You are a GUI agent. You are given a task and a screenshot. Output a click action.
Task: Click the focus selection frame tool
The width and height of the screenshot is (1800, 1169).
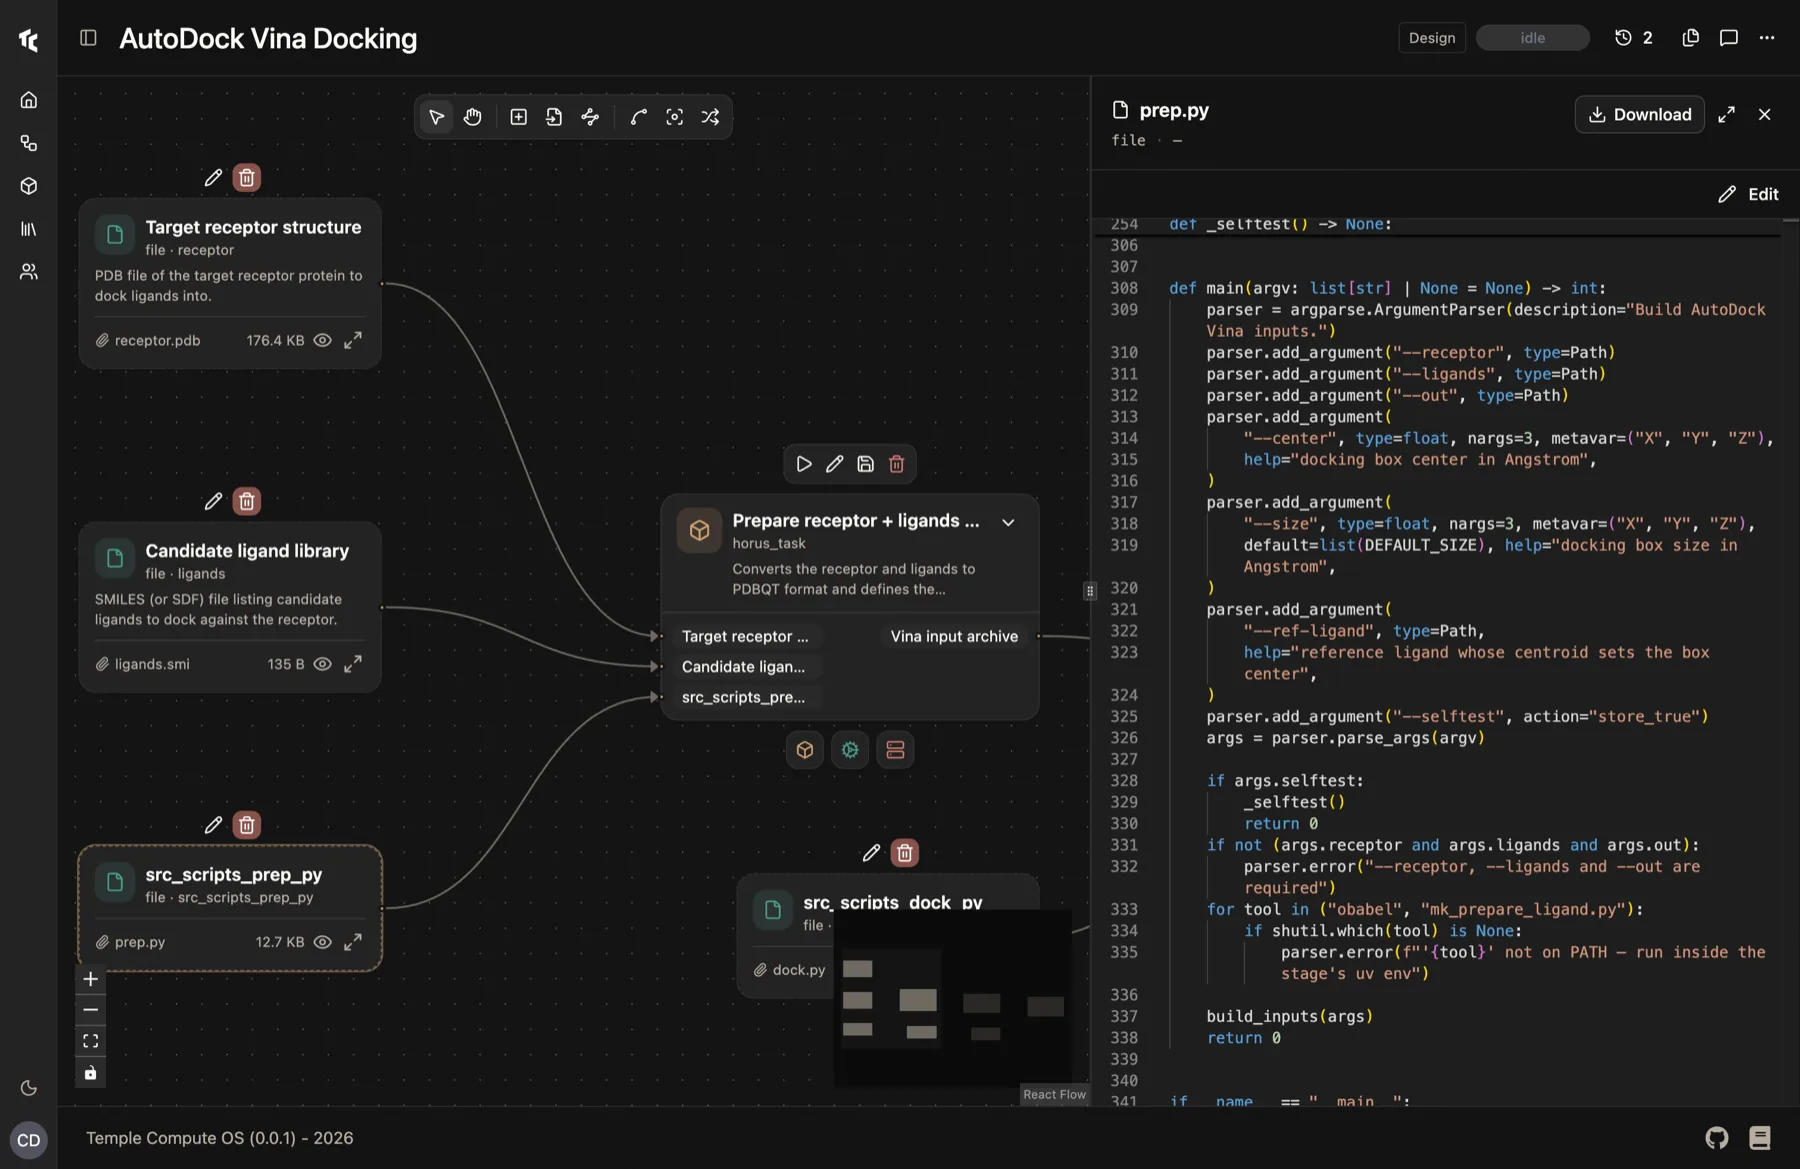coord(675,117)
